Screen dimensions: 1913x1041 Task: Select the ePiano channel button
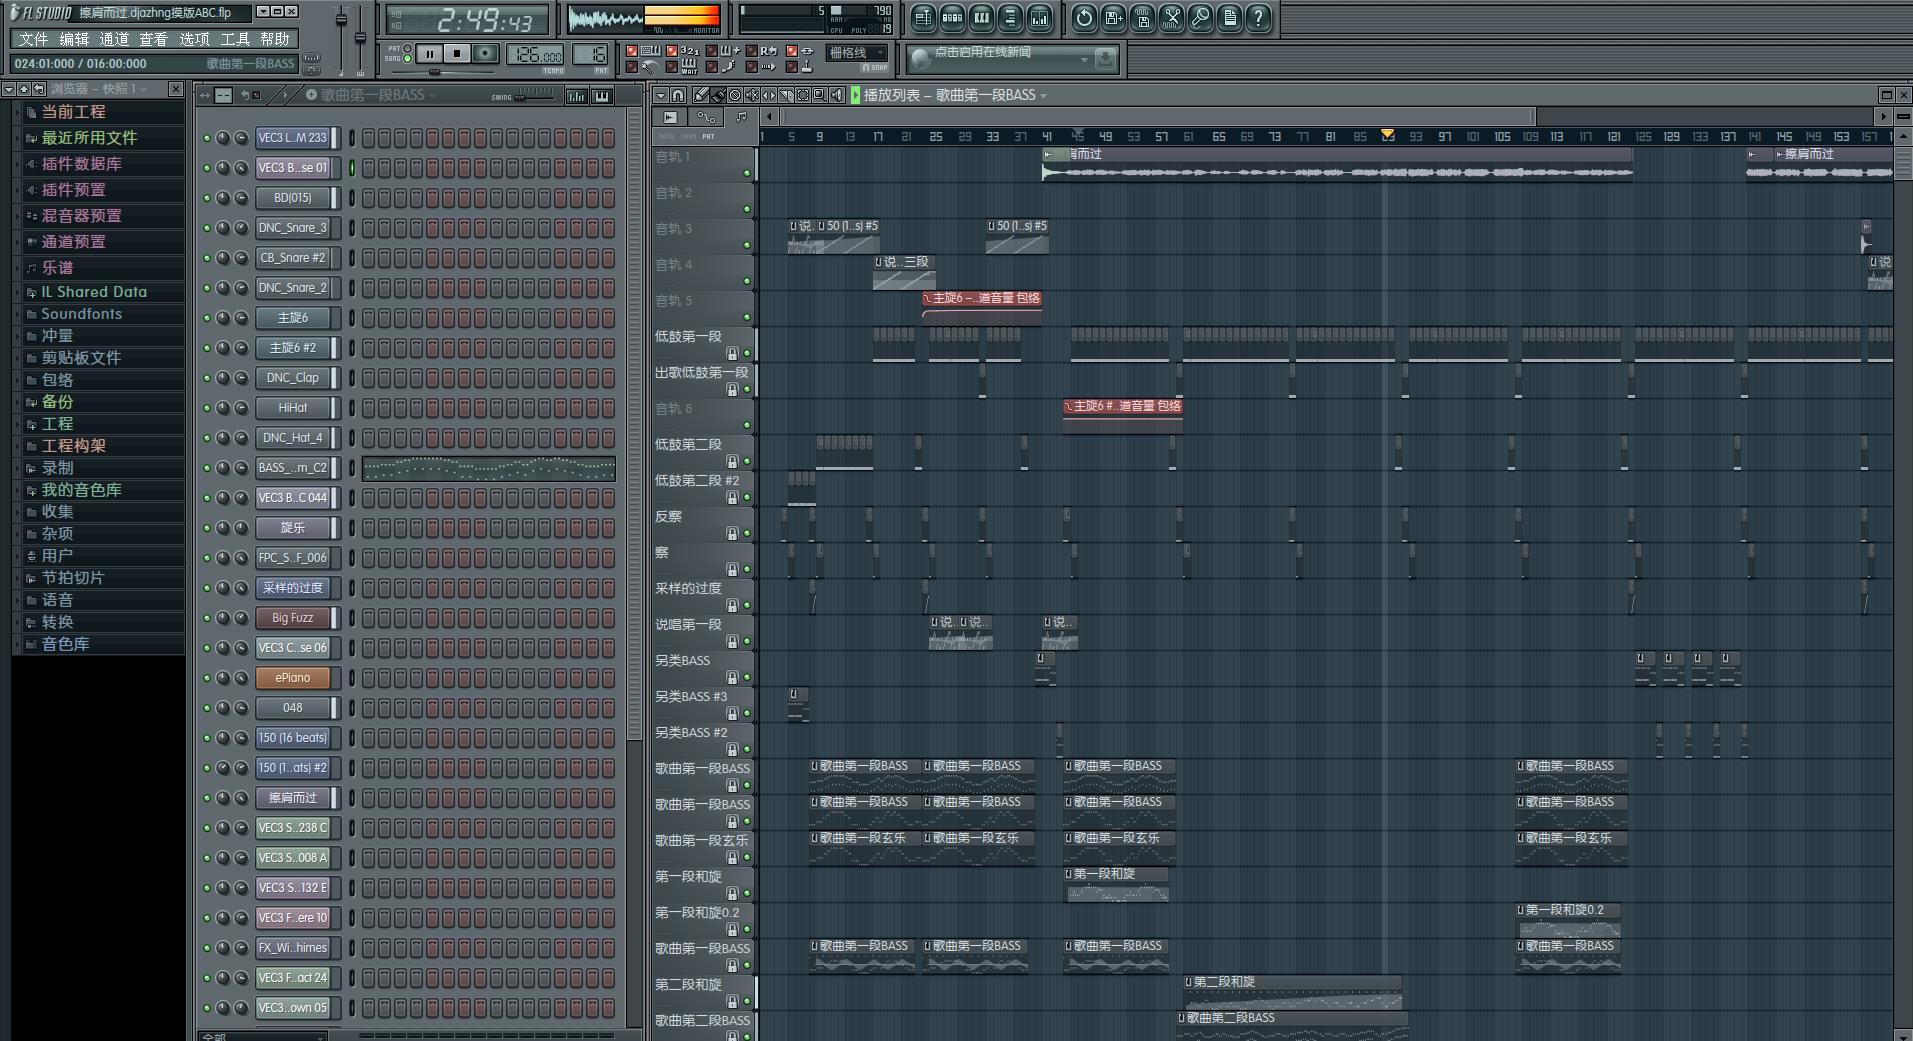(292, 678)
